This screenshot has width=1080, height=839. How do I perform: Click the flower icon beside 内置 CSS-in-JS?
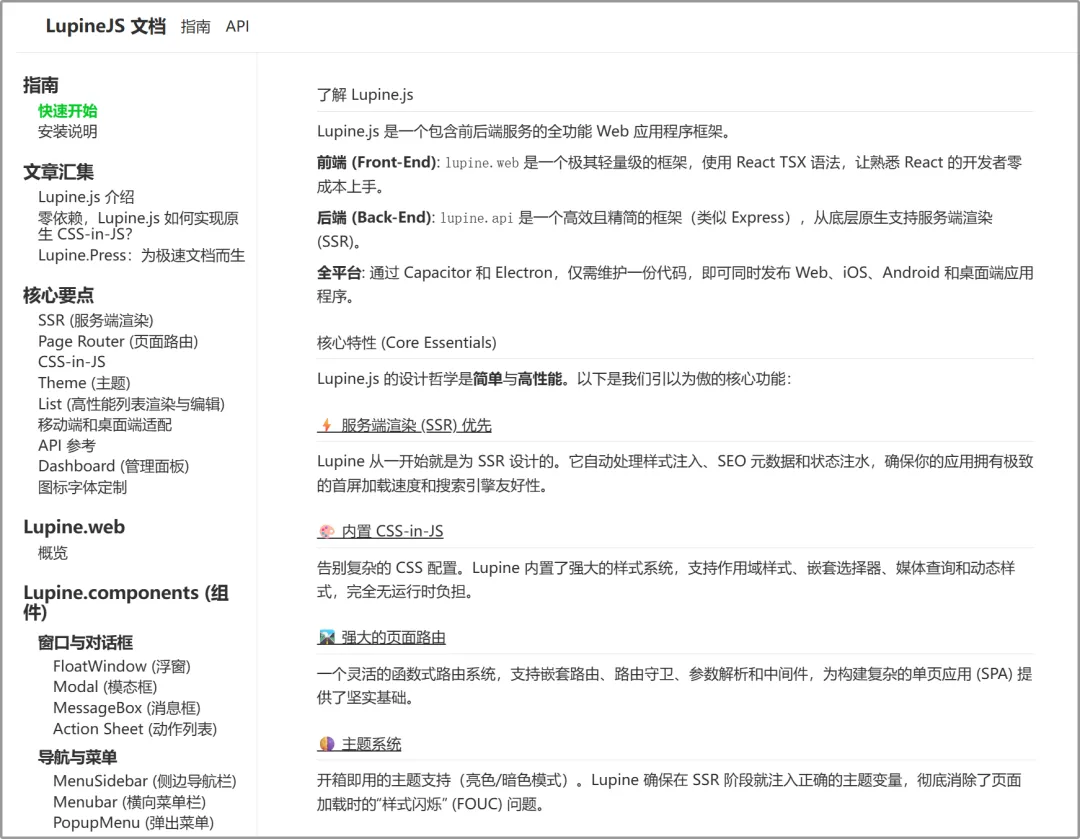[x=326, y=531]
